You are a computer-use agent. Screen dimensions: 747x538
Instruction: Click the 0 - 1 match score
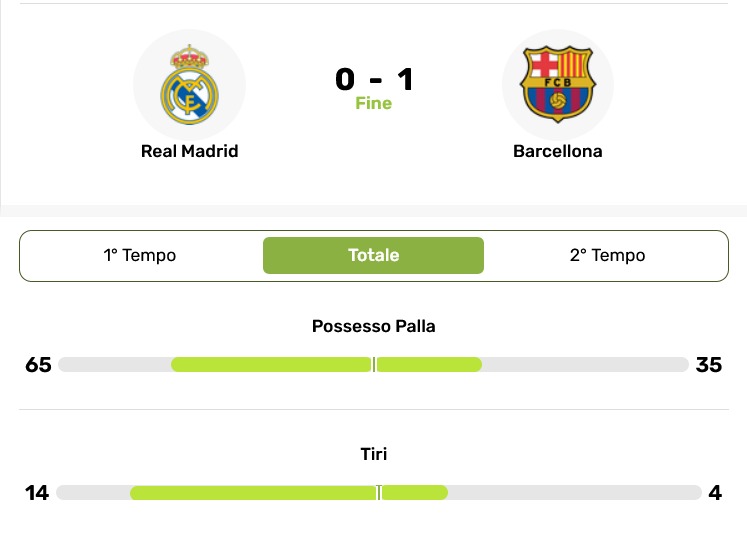(x=374, y=79)
